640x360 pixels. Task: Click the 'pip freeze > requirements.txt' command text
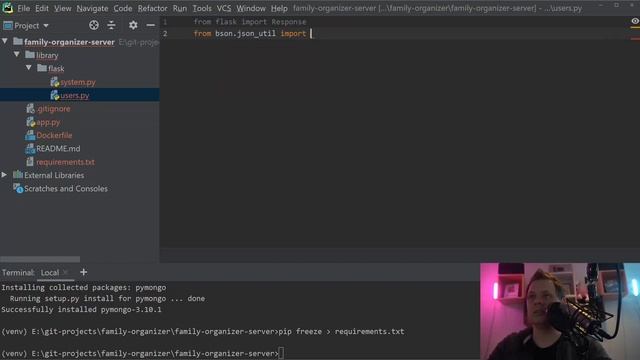point(341,331)
